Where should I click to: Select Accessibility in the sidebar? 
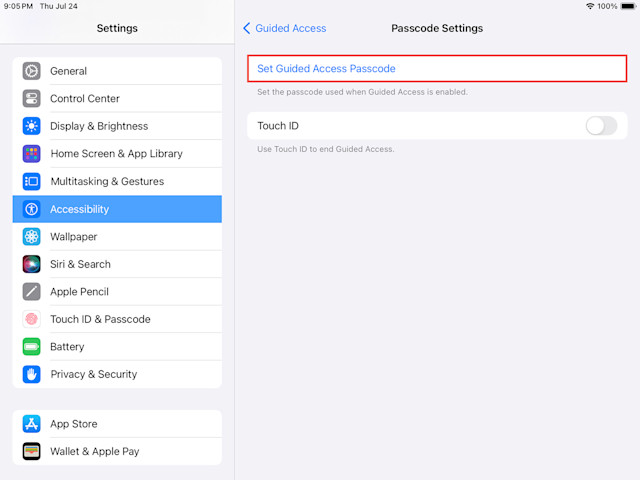pos(117,209)
